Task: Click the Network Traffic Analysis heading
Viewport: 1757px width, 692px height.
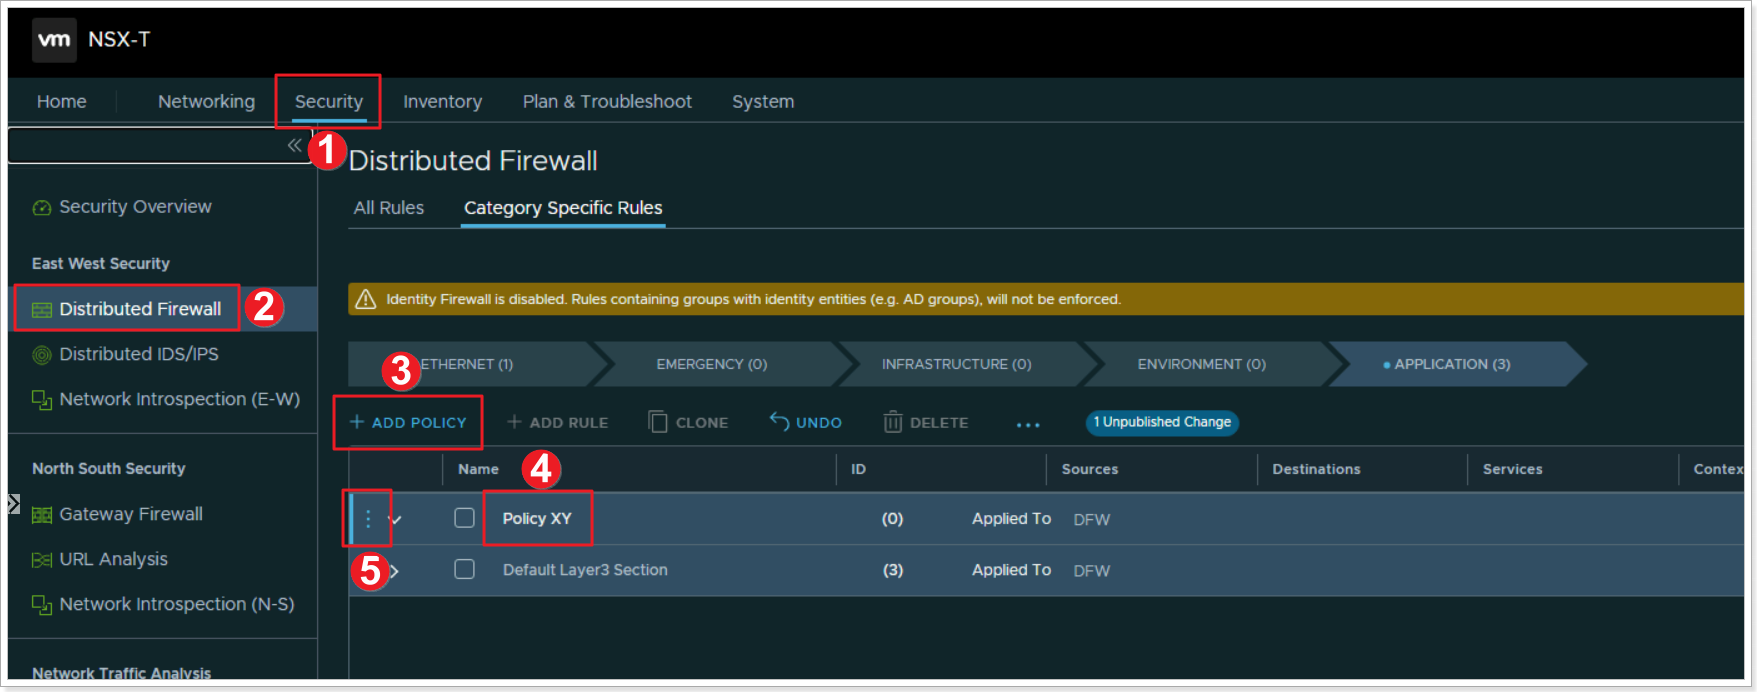Action: [122, 673]
